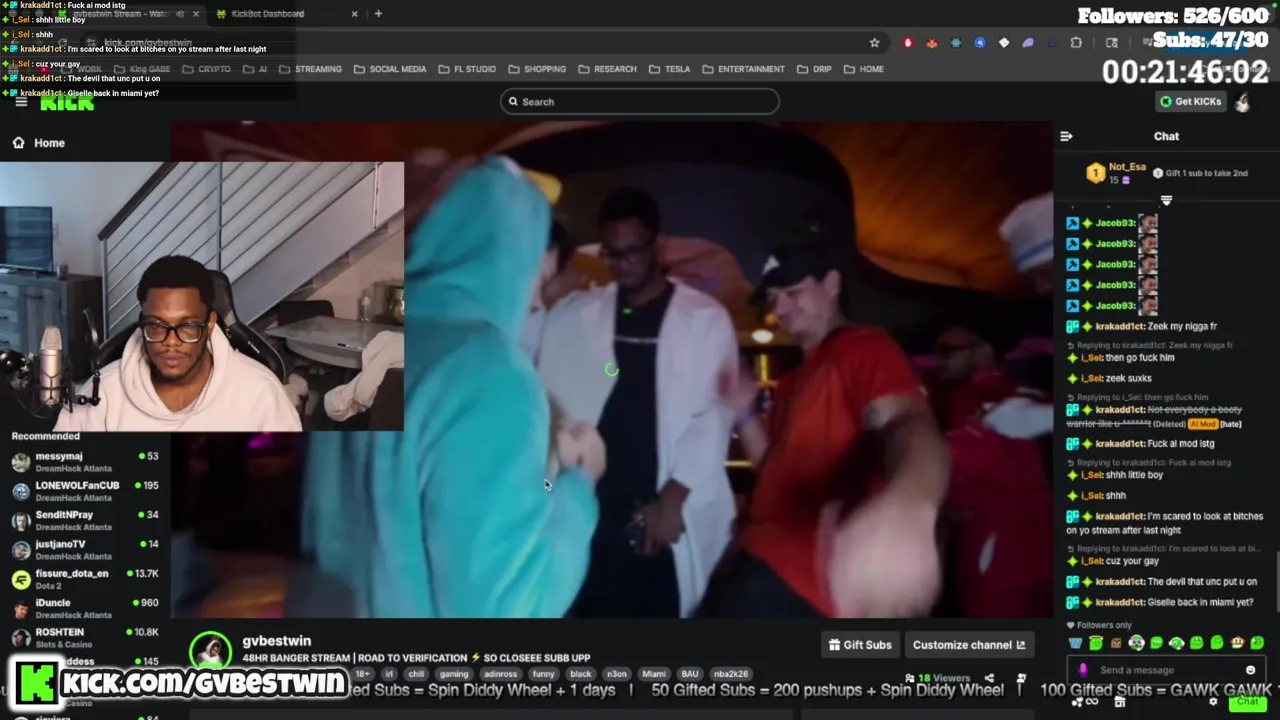This screenshot has height=720, width=1280.
Task: Open the TESLA bookmarks folder
Action: point(669,69)
